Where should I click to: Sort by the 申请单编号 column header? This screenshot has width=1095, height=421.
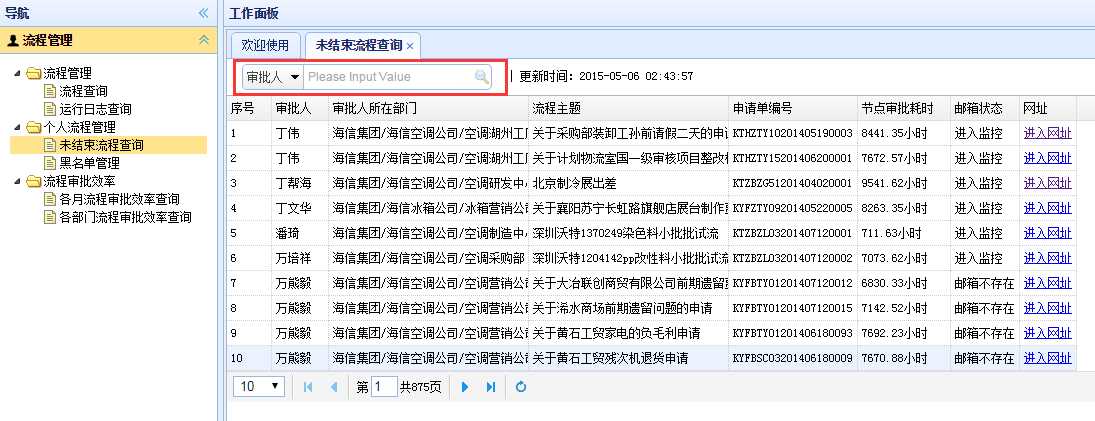(793, 109)
